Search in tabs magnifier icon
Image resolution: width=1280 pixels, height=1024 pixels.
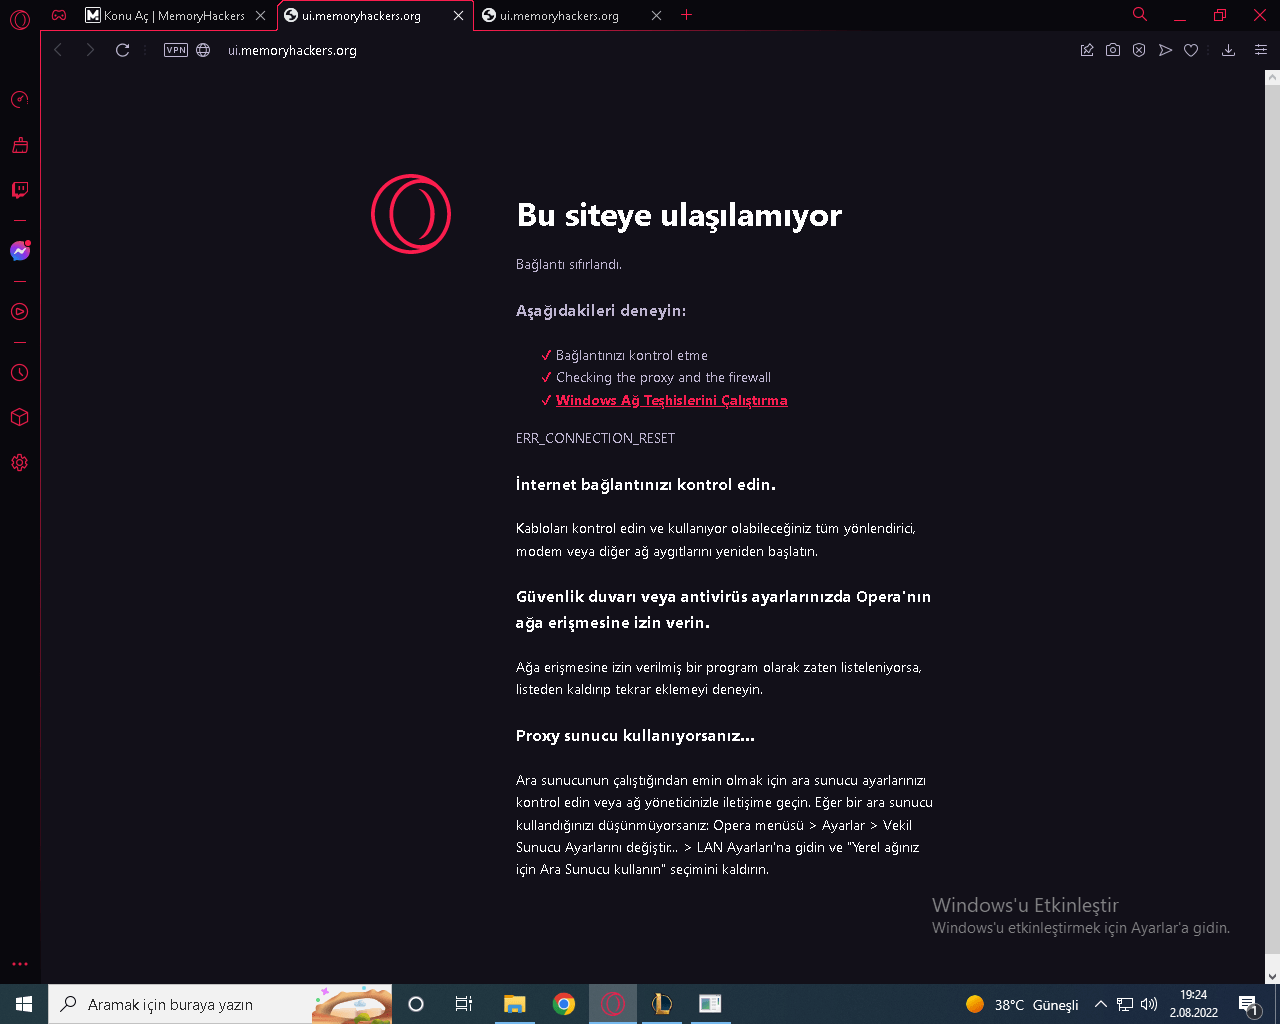pos(1140,15)
